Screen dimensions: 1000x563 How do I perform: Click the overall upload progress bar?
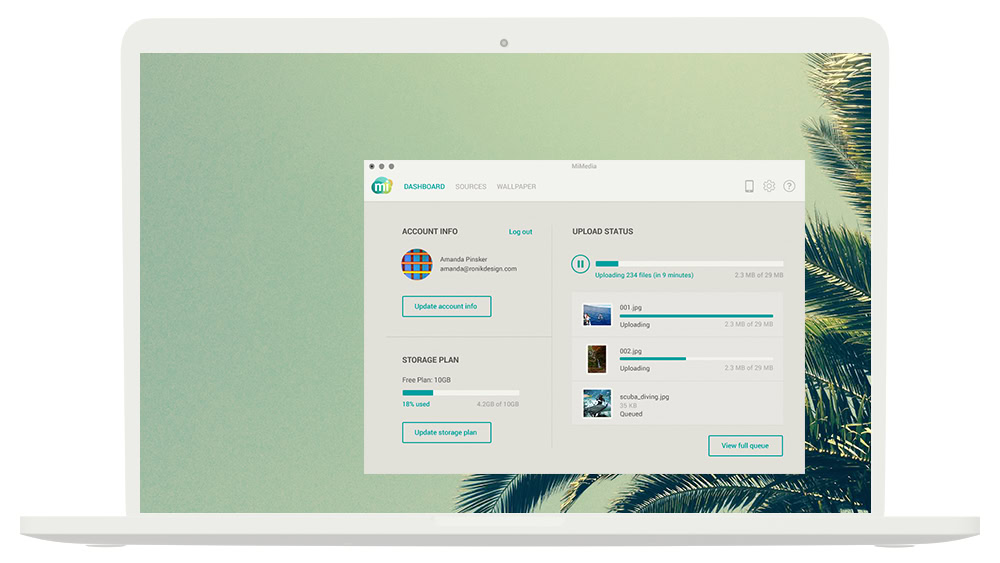pos(689,263)
